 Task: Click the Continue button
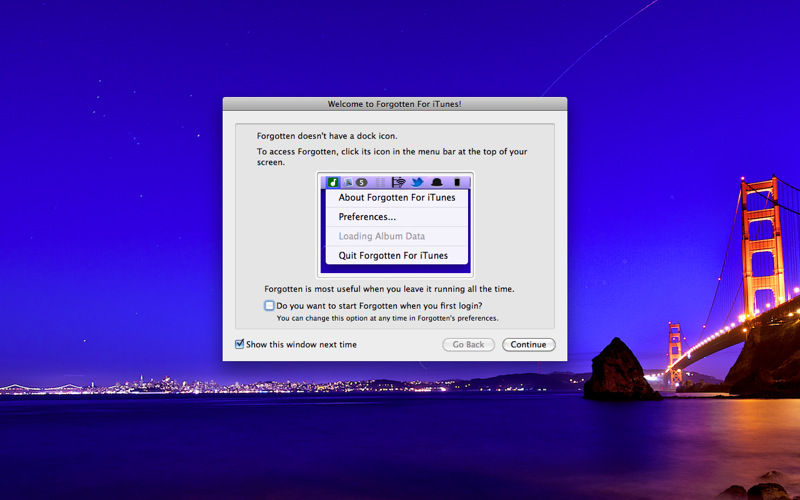pos(529,344)
